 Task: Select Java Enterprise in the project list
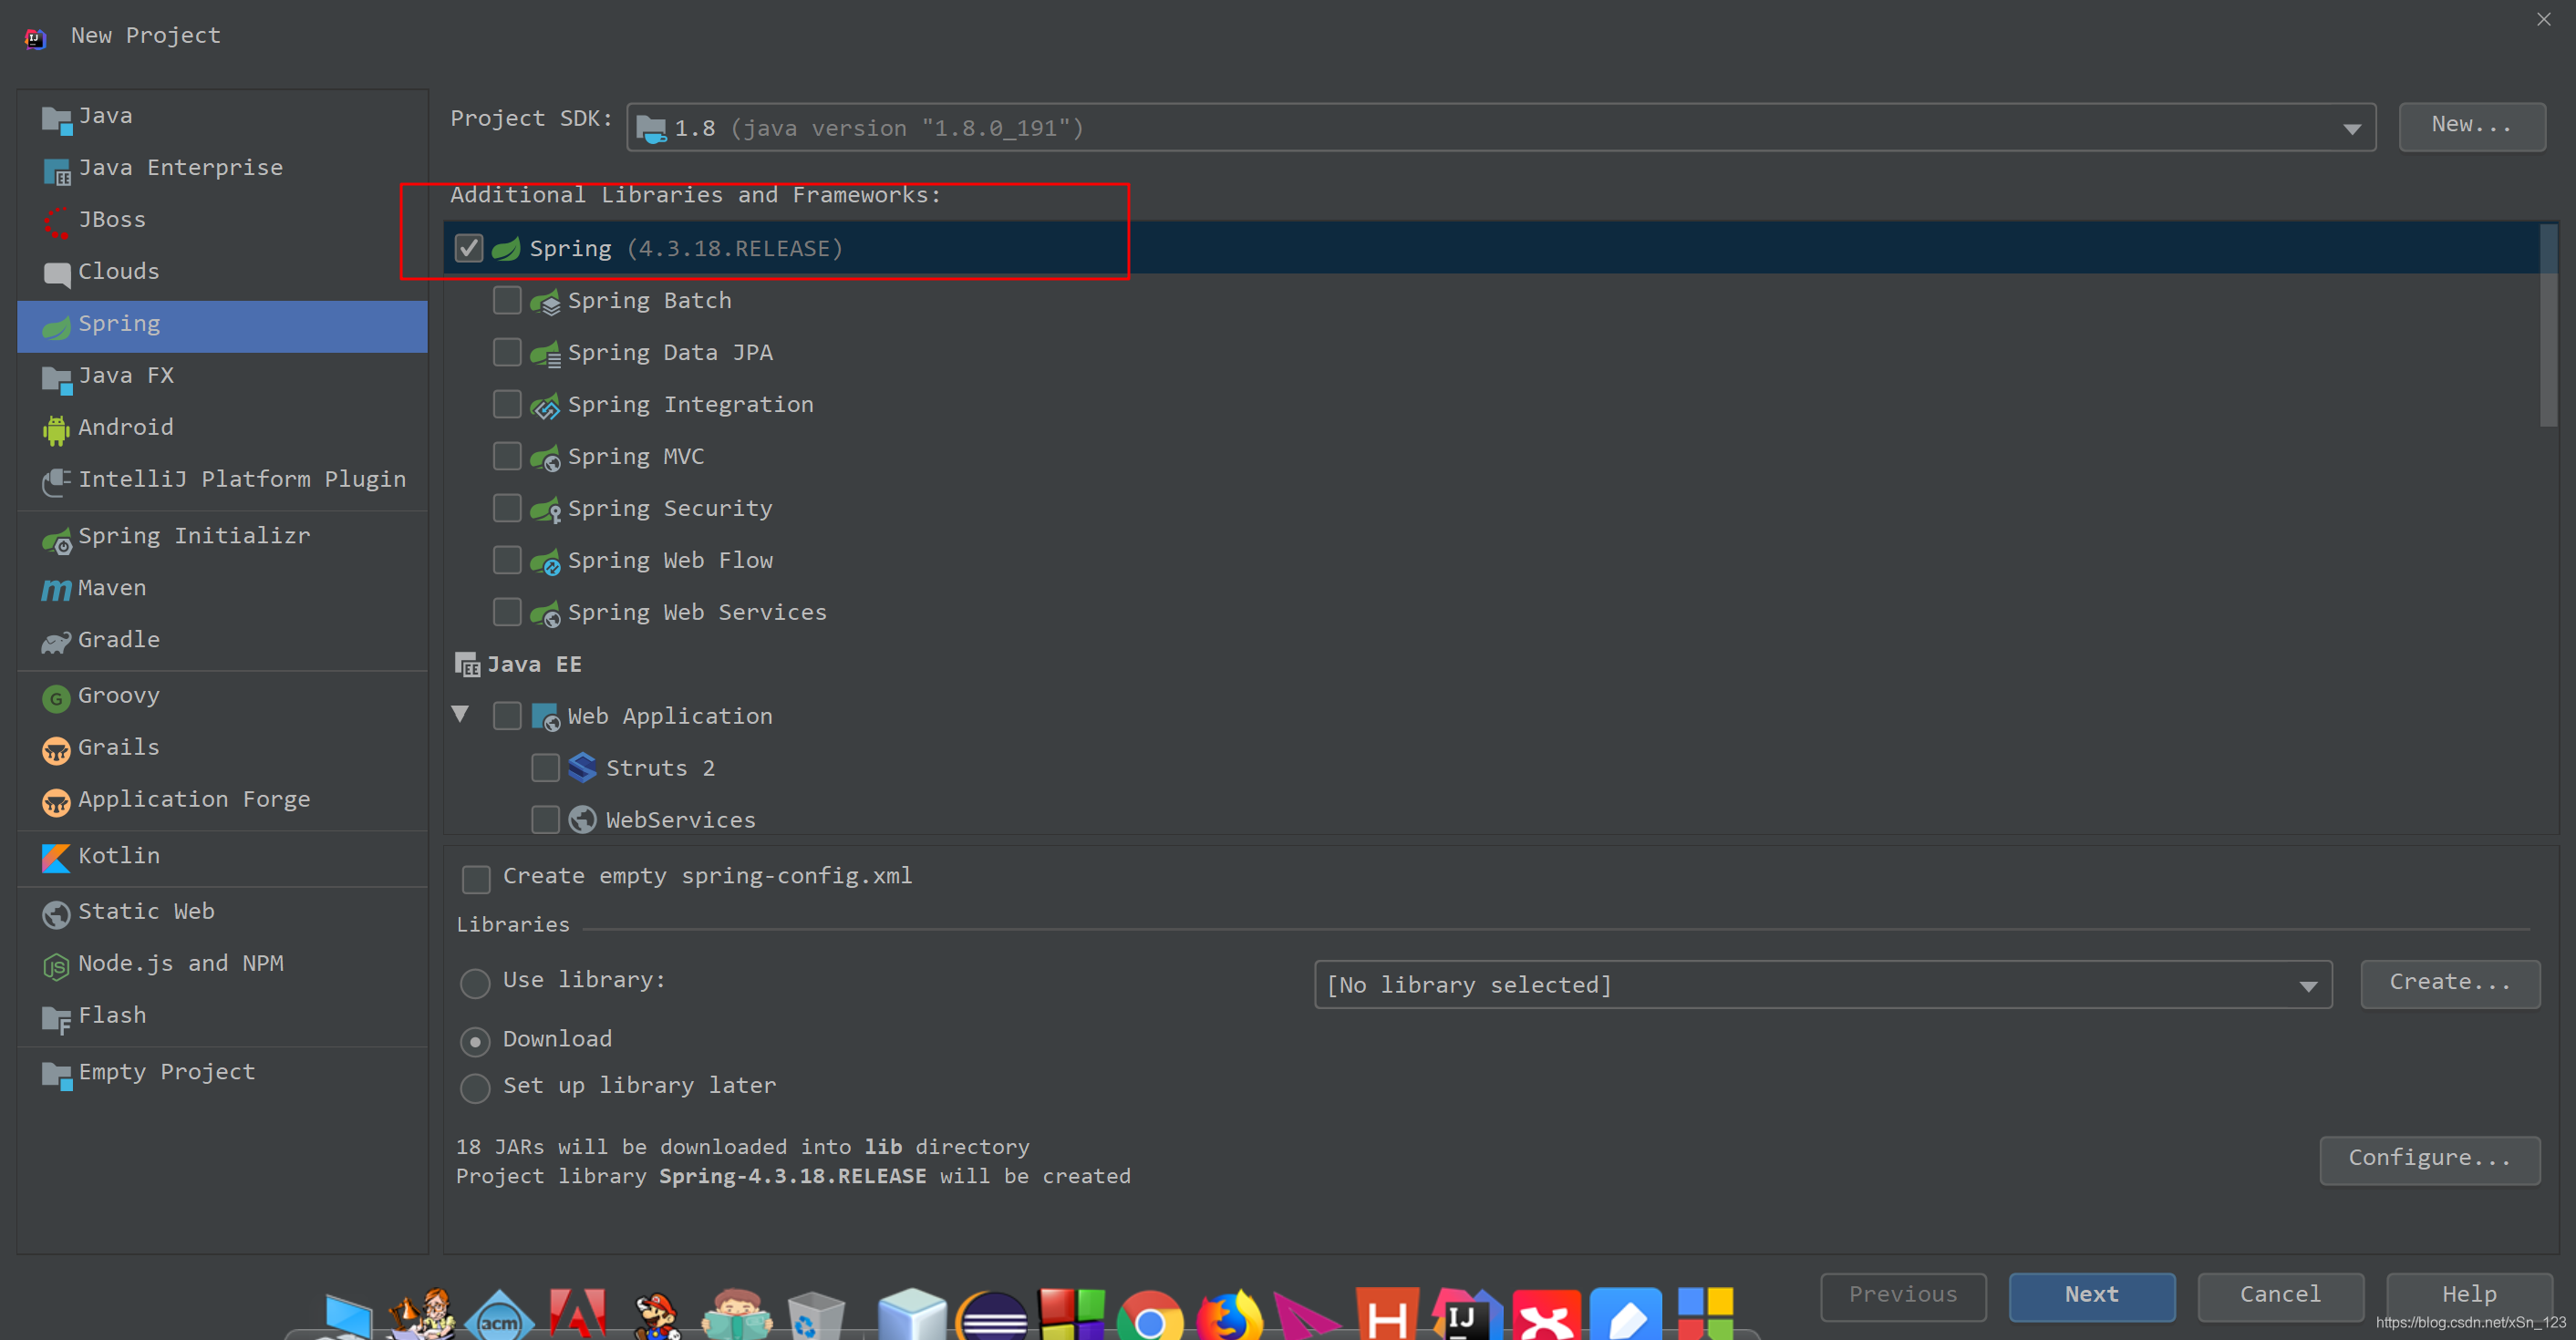(222, 168)
